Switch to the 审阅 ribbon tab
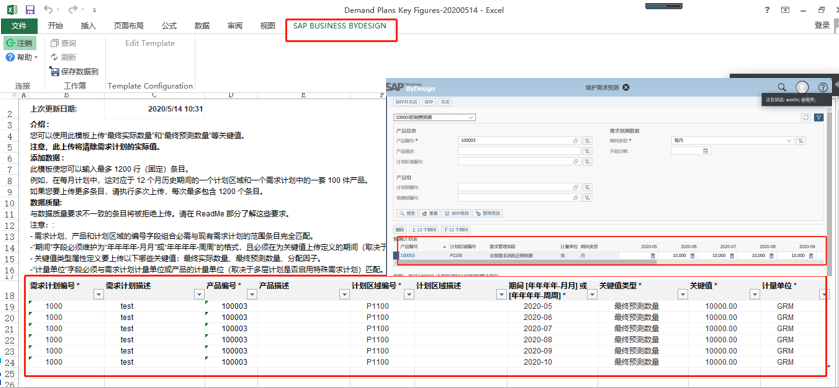The image size is (839, 388). [x=234, y=26]
